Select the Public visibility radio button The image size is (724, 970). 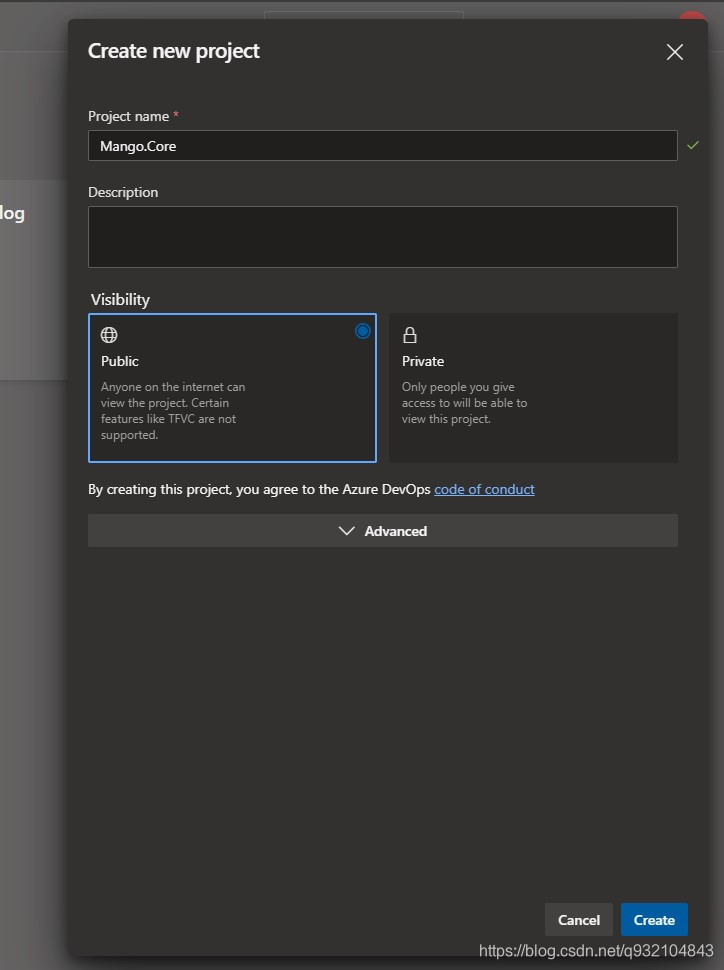[363, 331]
